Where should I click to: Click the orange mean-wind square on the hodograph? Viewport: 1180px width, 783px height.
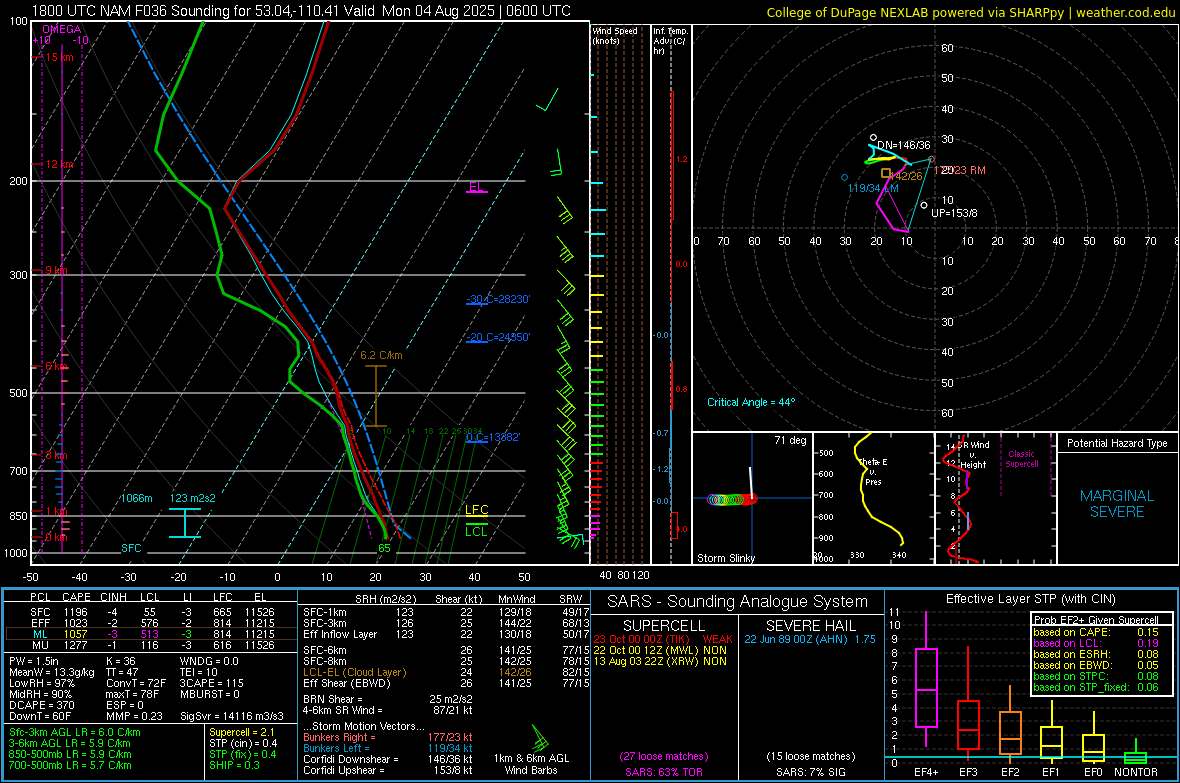[x=886, y=173]
